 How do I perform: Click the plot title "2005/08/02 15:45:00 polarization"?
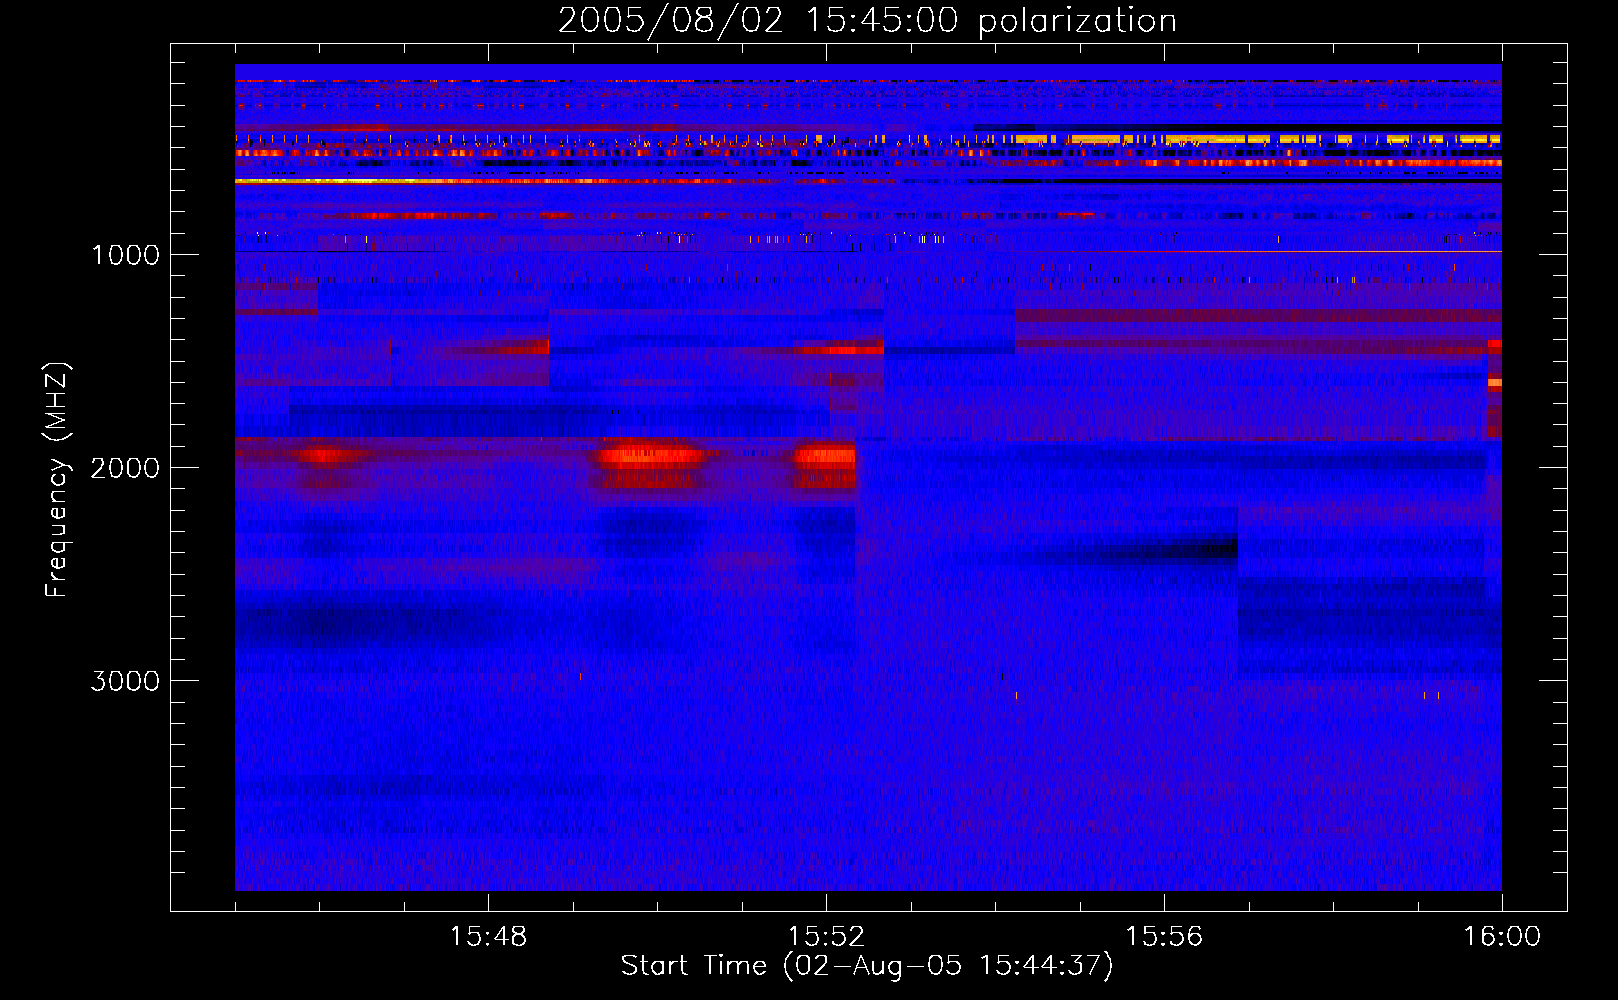(x=867, y=21)
